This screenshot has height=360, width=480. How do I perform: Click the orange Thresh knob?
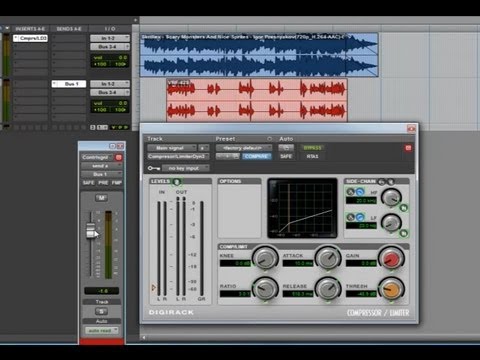tap(391, 289)
